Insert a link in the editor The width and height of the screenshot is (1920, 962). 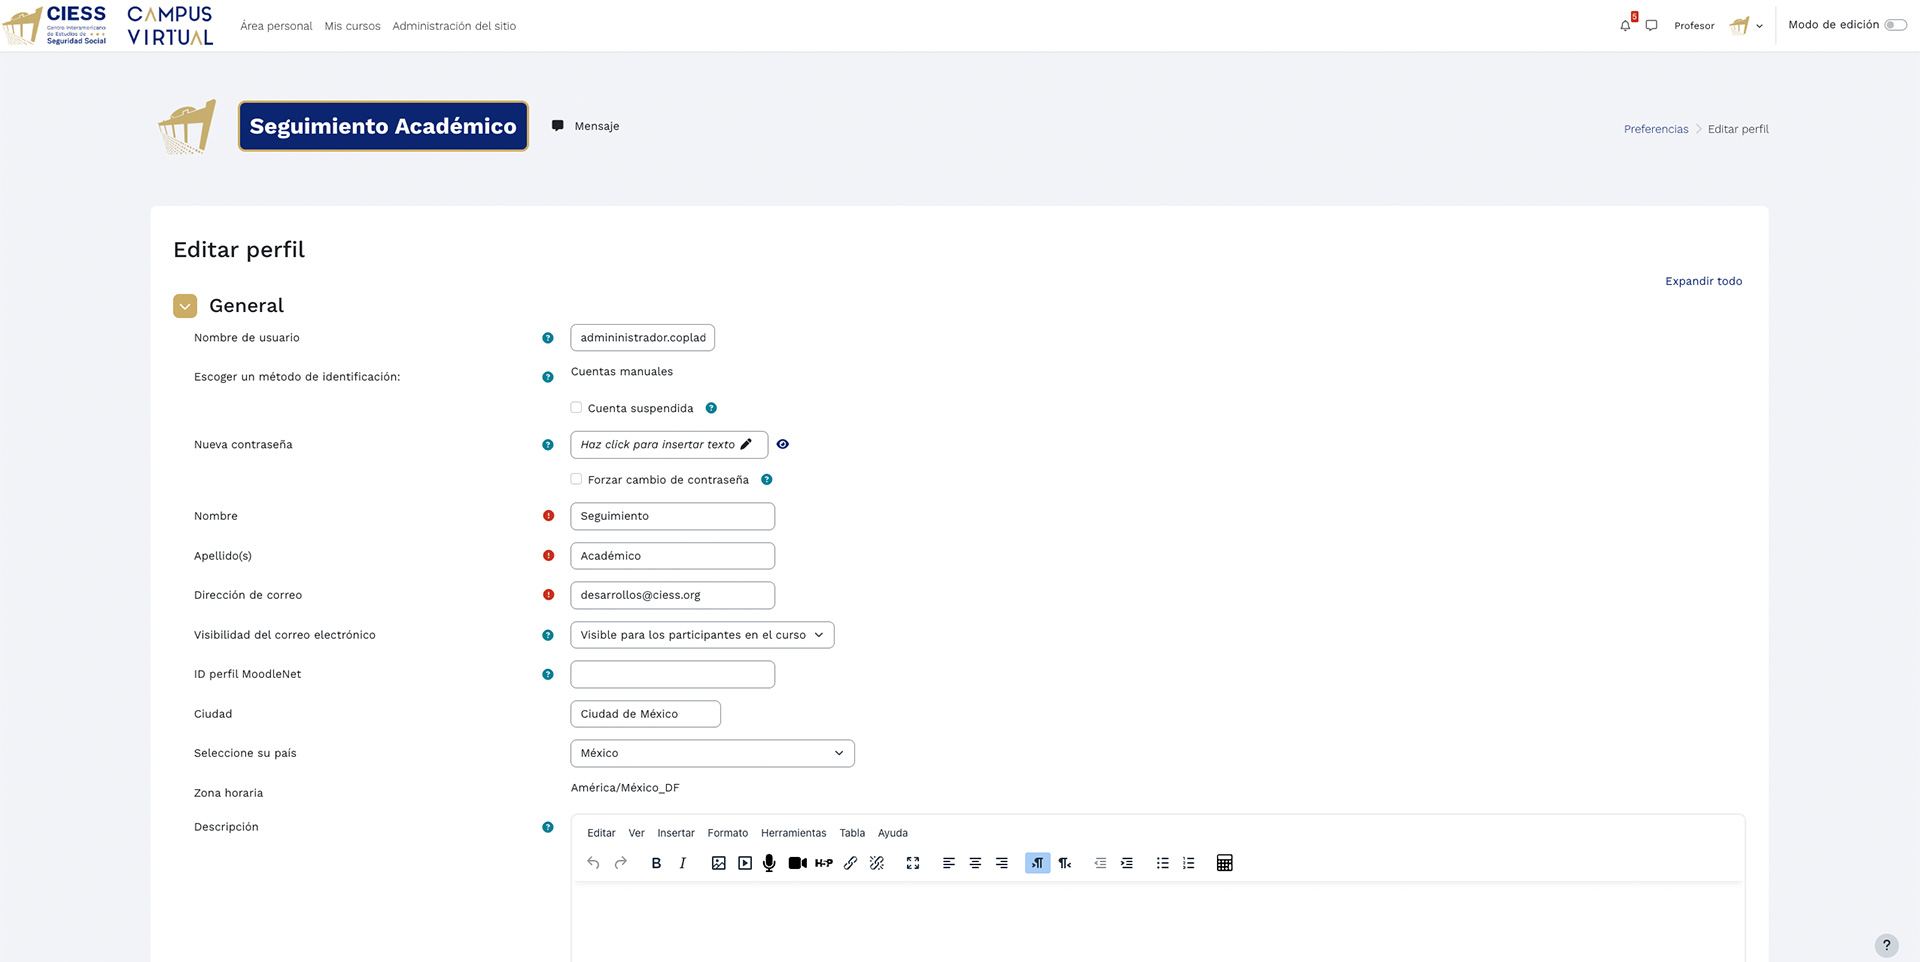point(850,862)
